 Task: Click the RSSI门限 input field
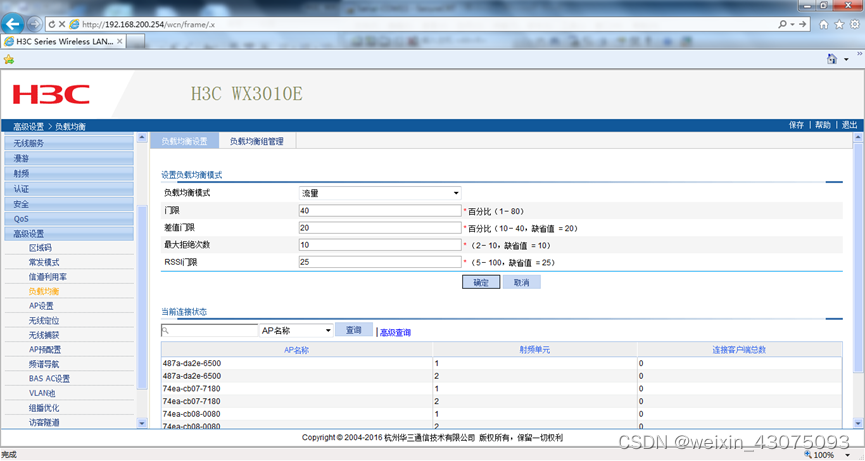(380, 262)
